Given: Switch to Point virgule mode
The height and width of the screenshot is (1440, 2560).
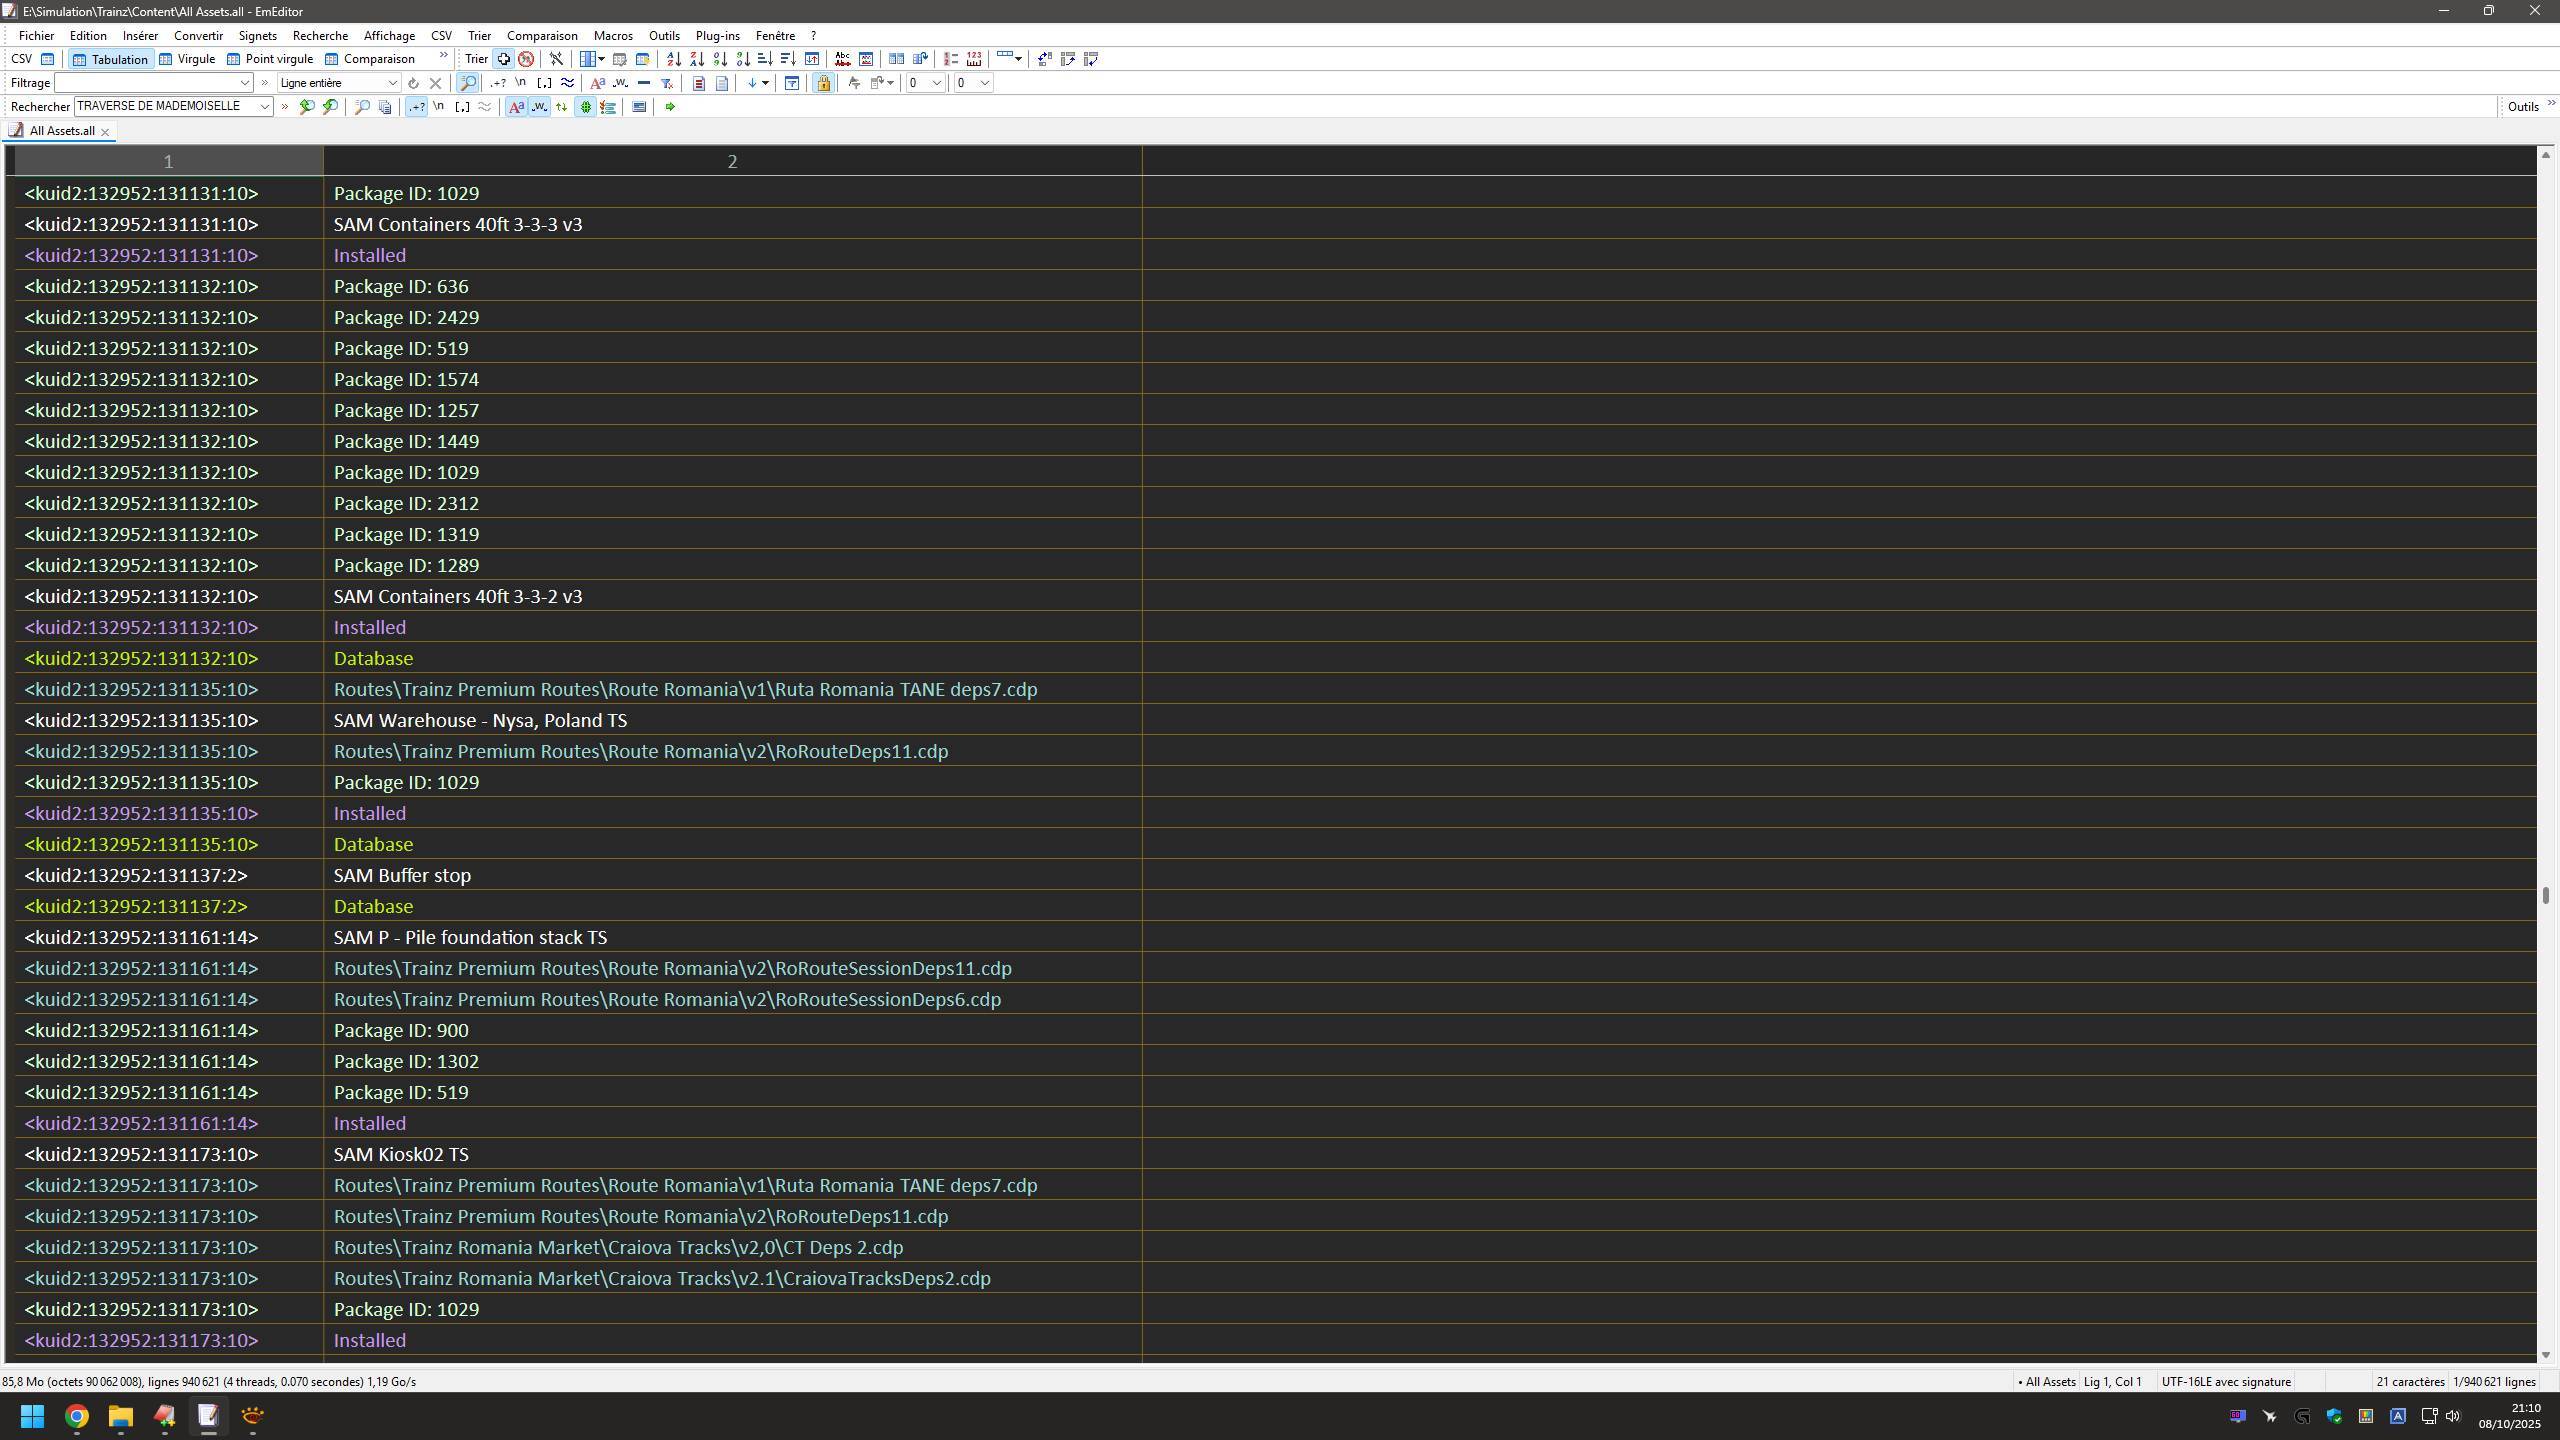Looking at the screenshot, I should pos(270,59).
